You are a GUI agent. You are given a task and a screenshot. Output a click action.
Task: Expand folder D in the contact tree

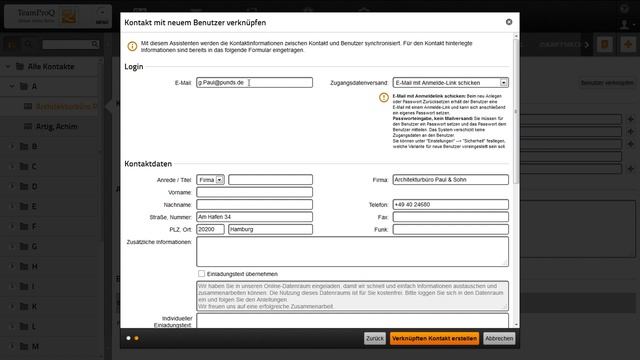[12, 186]
